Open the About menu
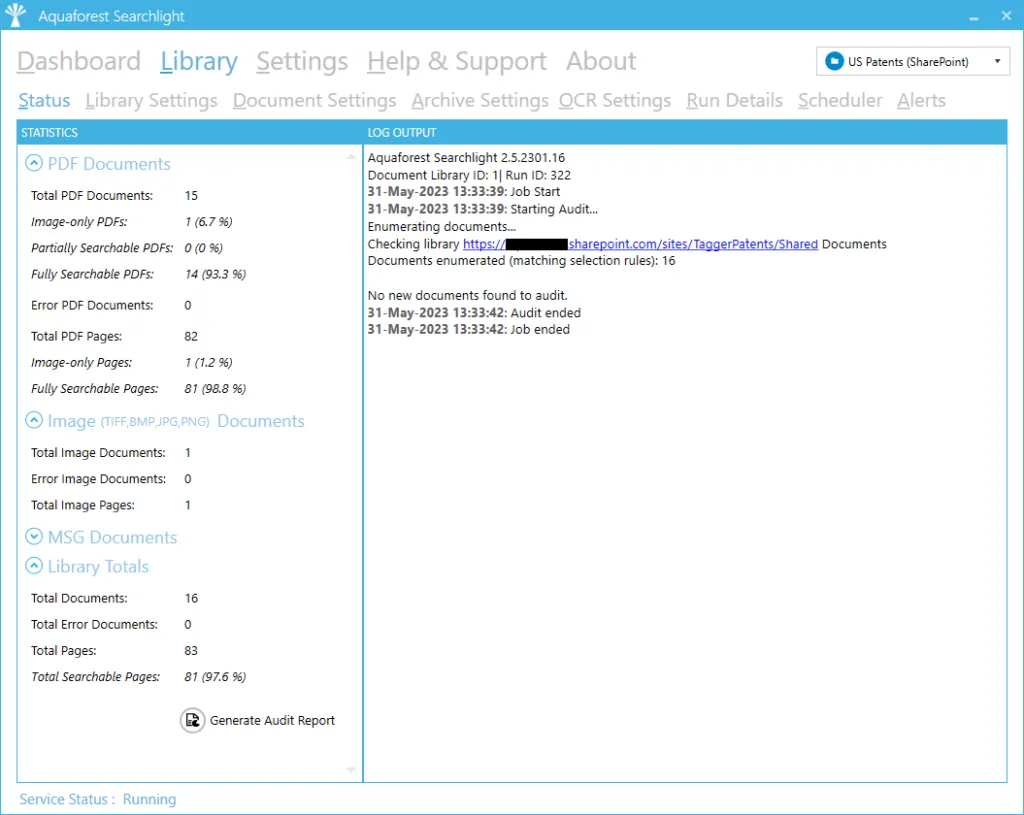This screenshot has width=1024, height=815. (x=601, y=61)
